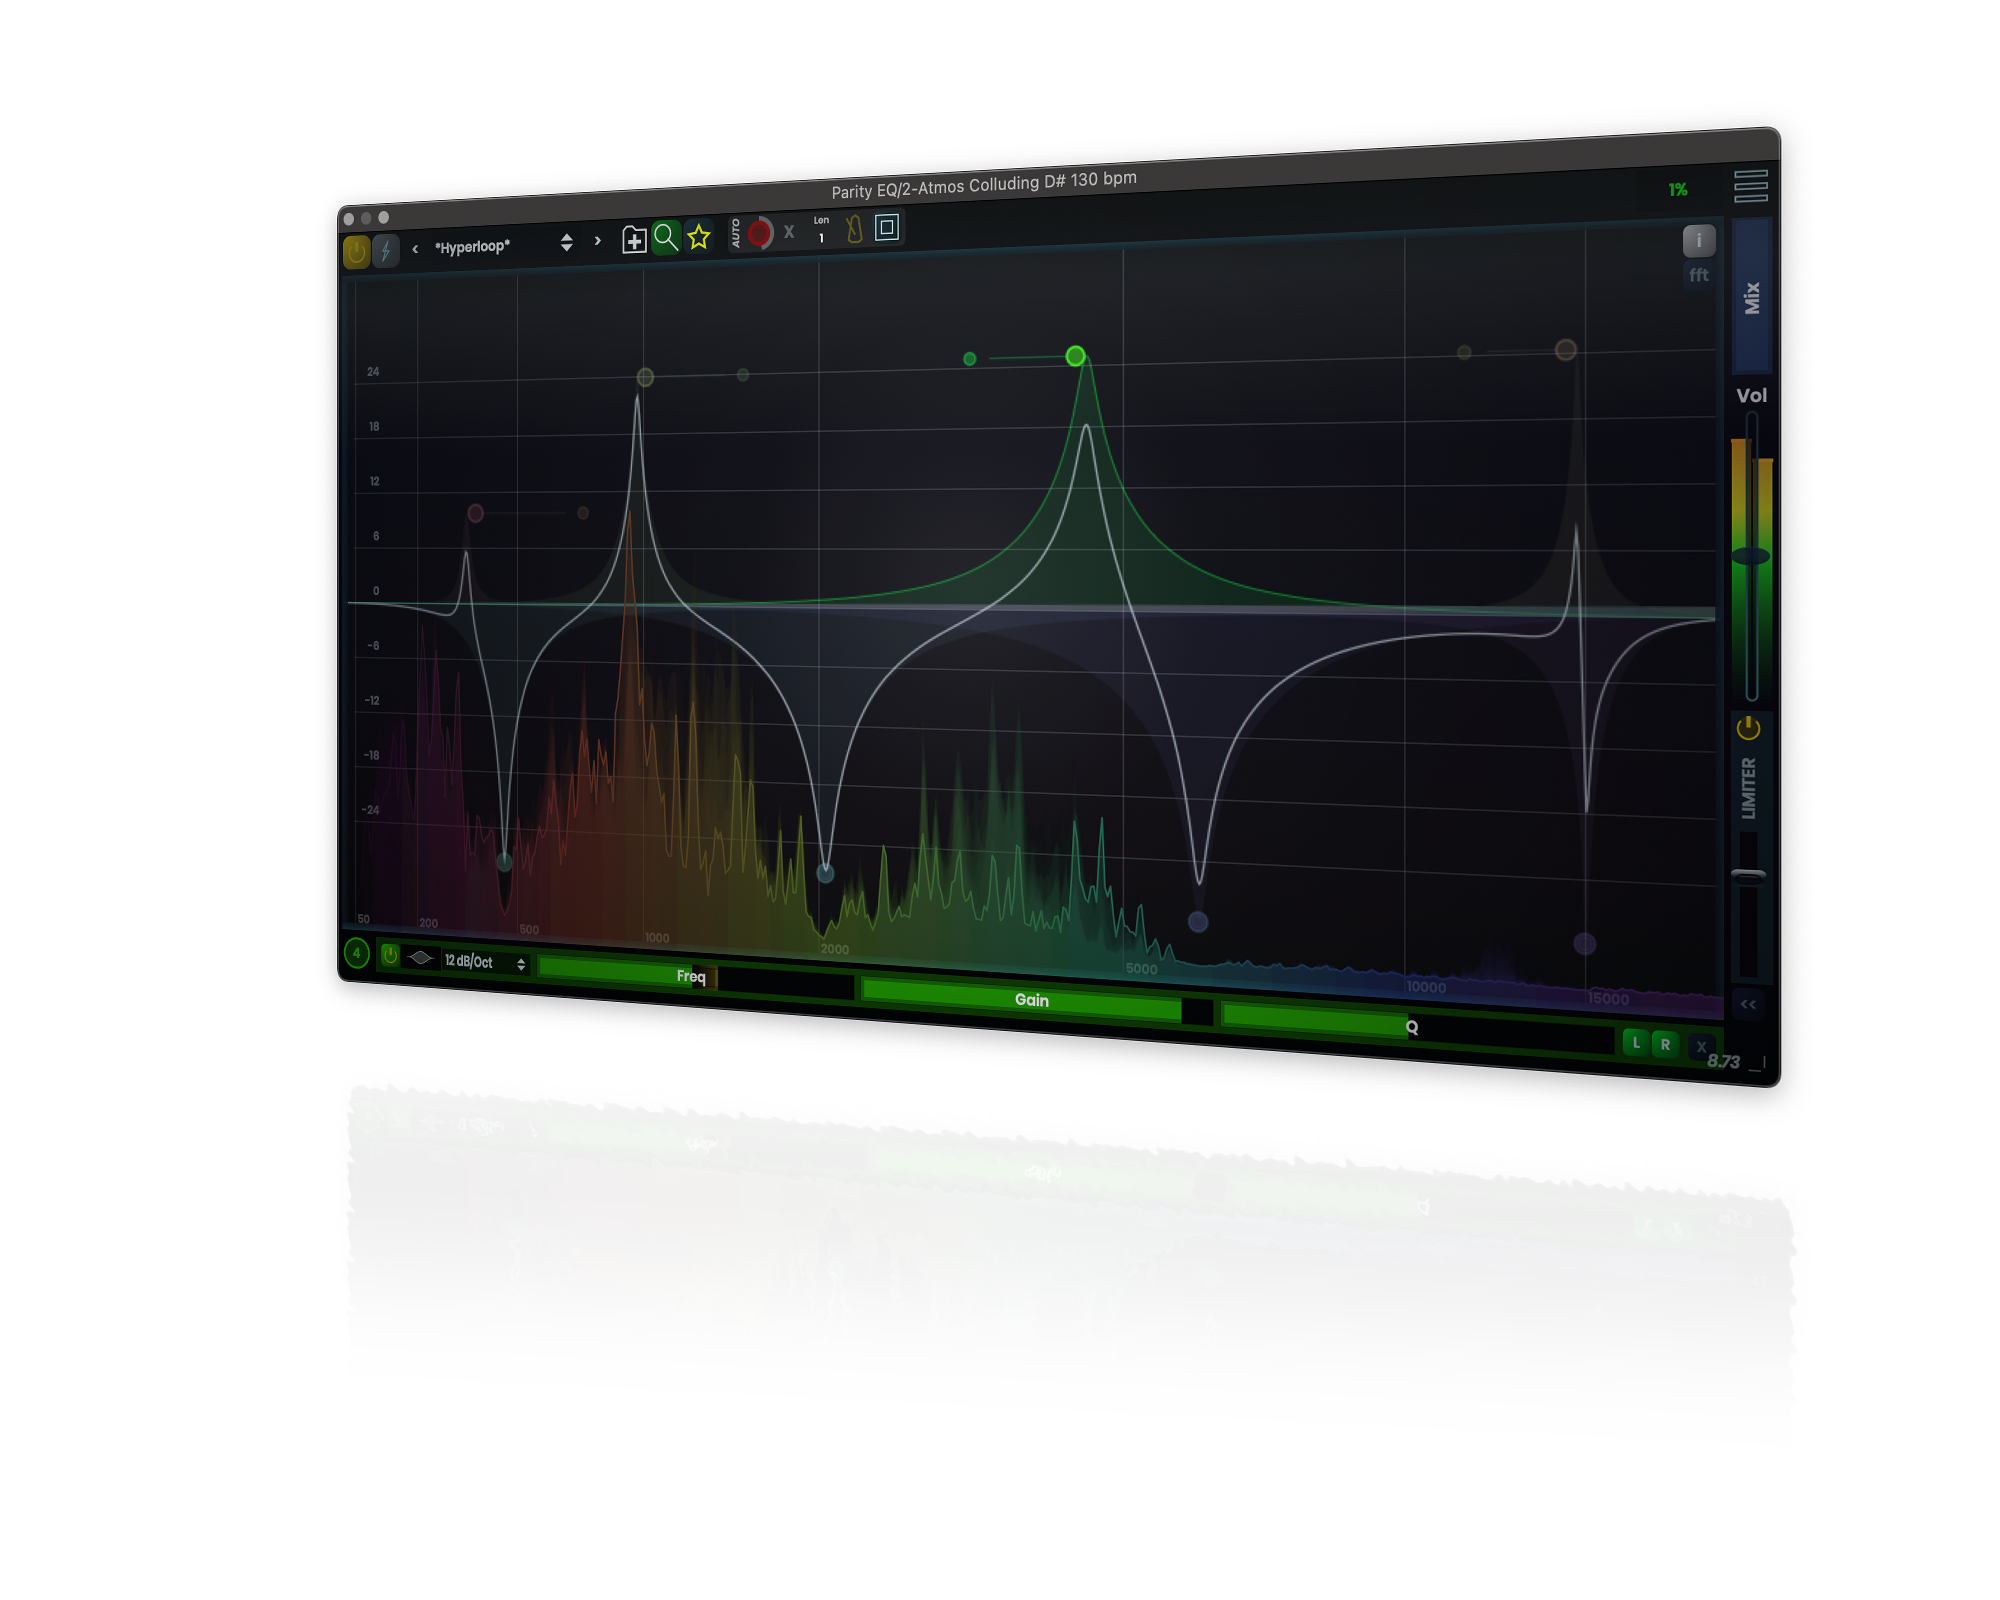Click the X button beside L R
Screen dimensions: 2000x1600
click(x=1700, y=1047)
